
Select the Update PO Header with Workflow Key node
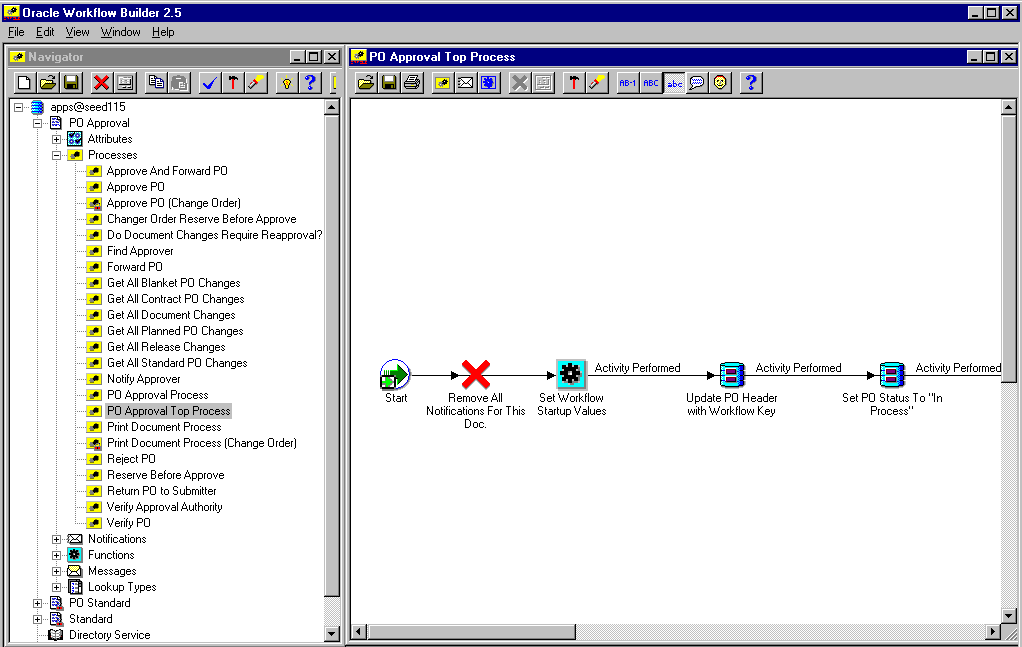731,375
